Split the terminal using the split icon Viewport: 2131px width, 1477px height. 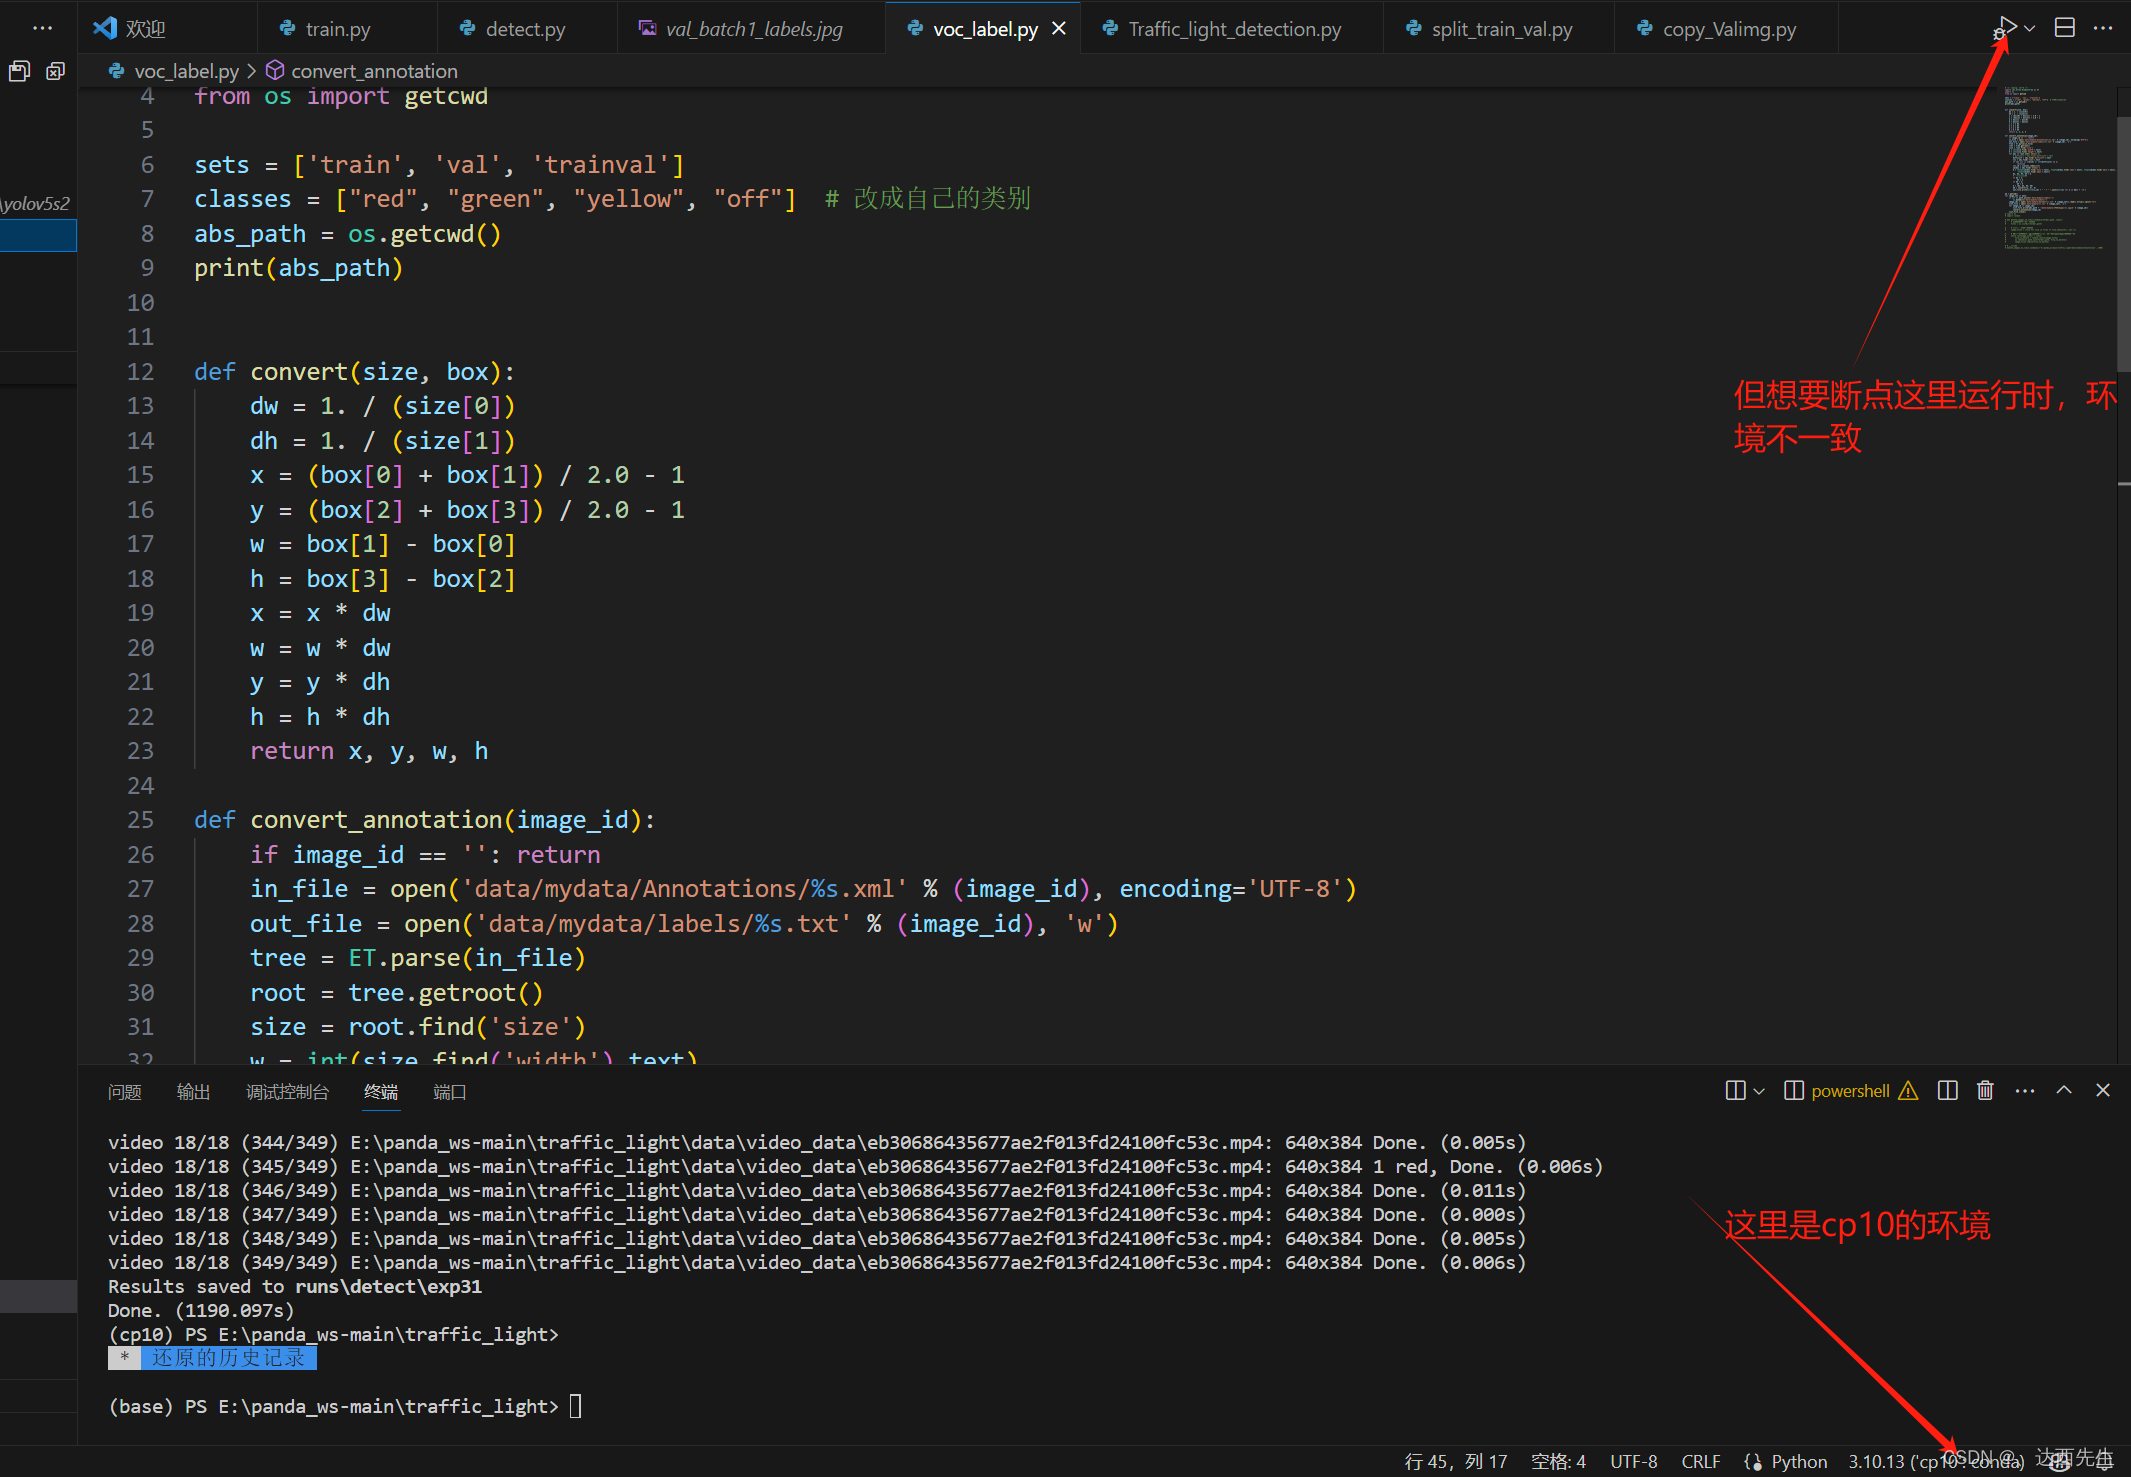click(x=1947, y=1090)
